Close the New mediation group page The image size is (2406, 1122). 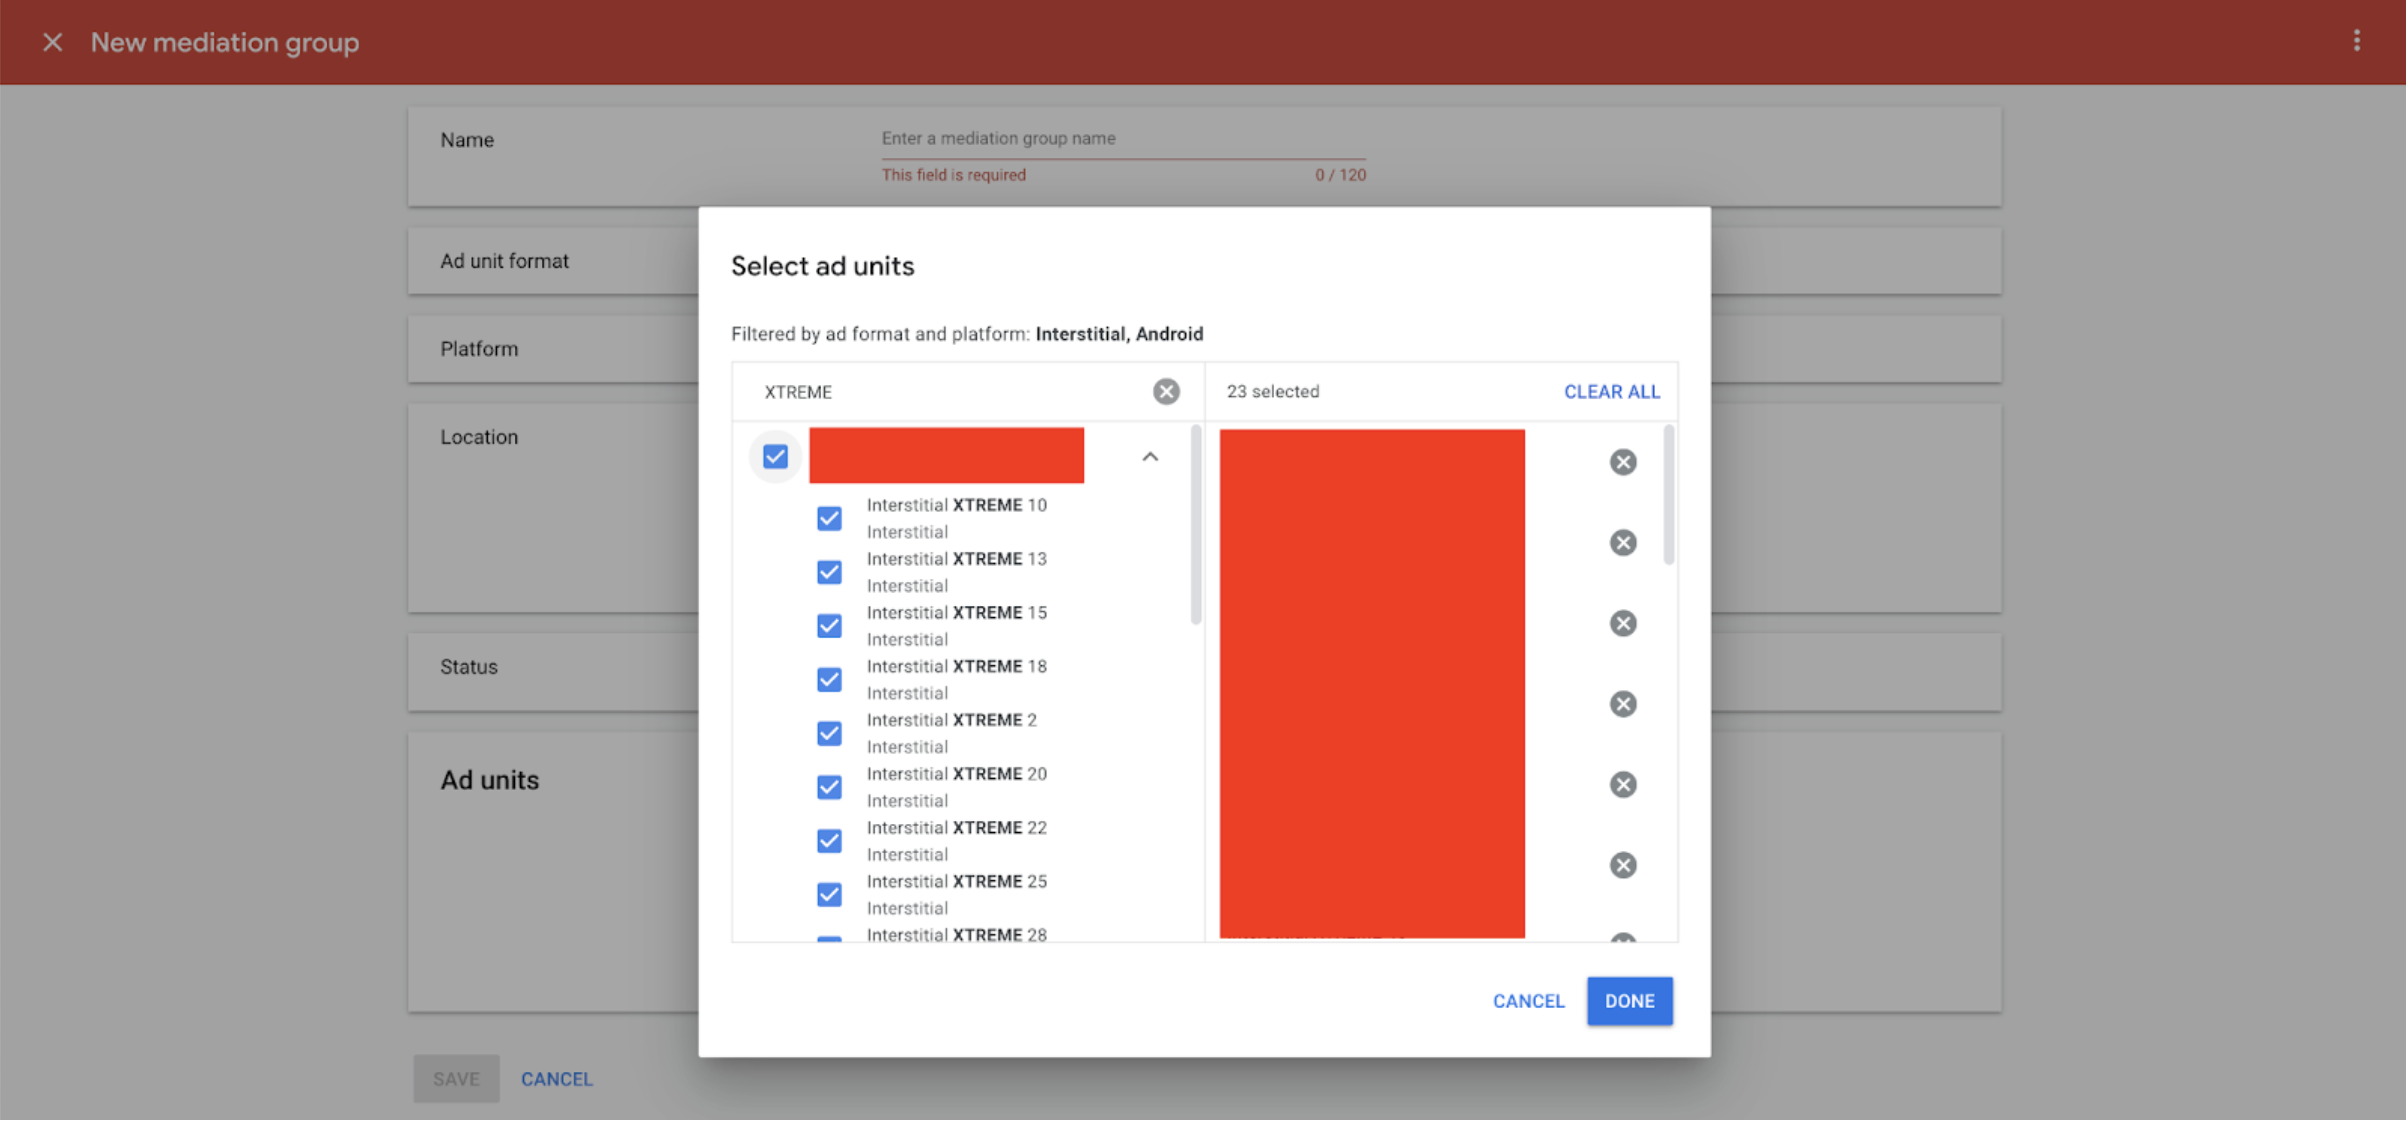click(53, 42)
